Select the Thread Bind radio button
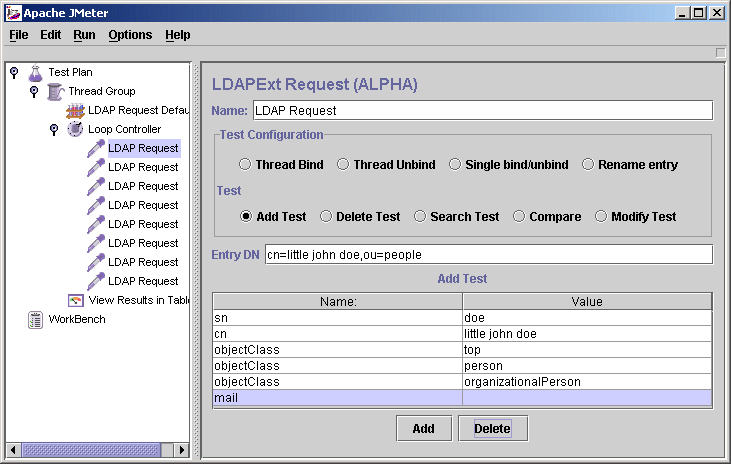Image resolution: width=731 pixels, height=464 pixels. pos(245,165)
